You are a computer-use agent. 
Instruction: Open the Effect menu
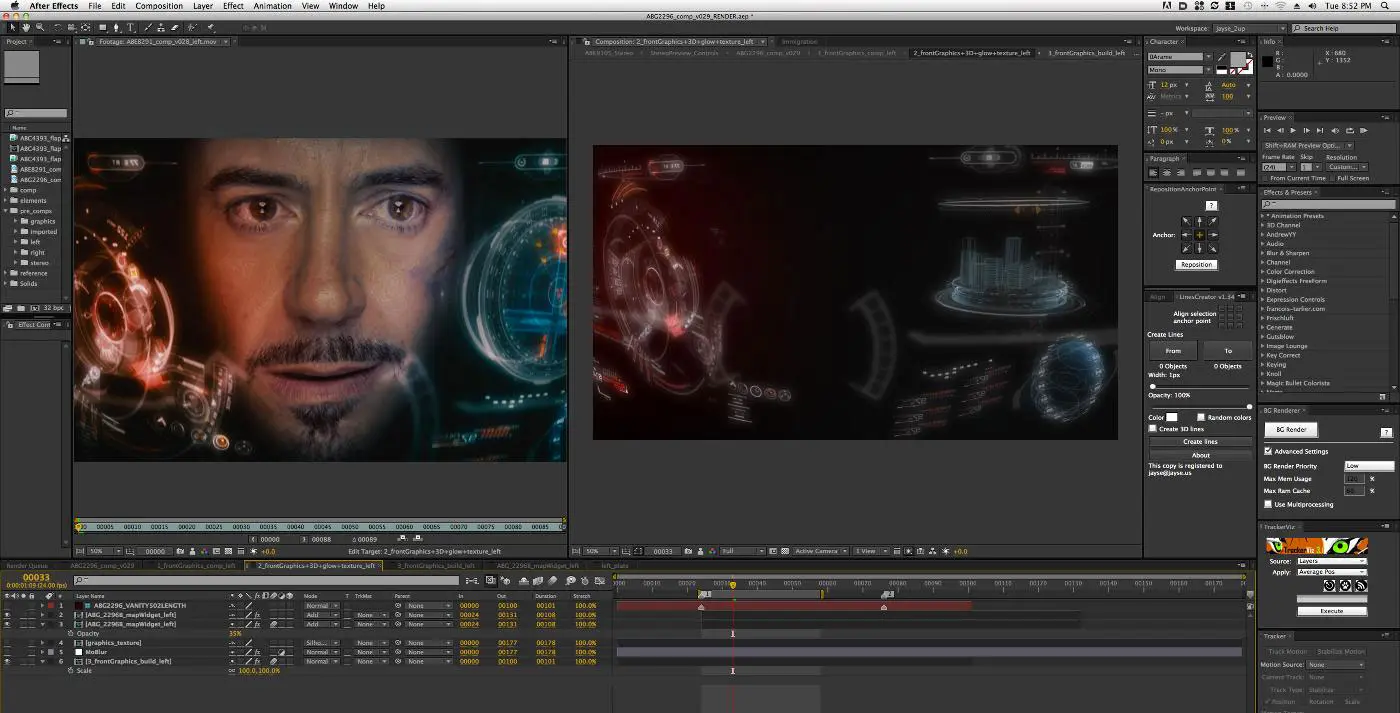(x=233, y=6)
